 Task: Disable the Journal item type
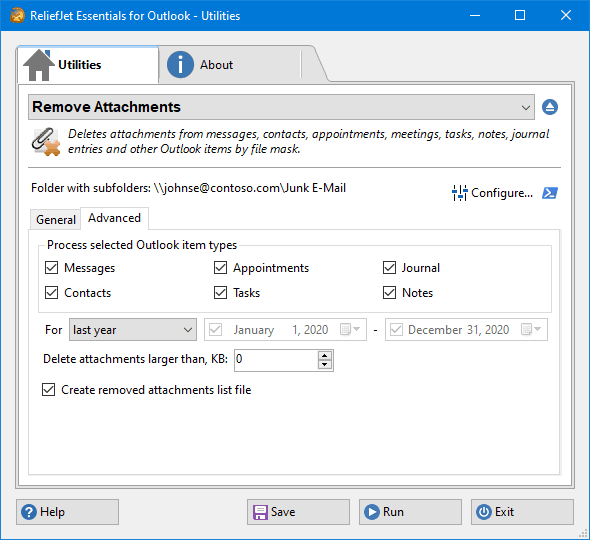(389, 268)
